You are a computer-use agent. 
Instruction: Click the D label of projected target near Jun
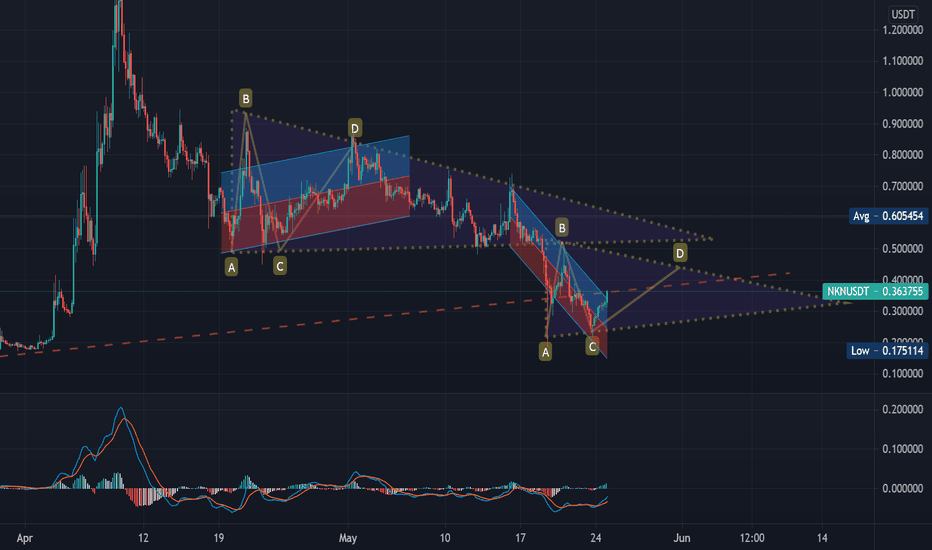click(680, 253)
